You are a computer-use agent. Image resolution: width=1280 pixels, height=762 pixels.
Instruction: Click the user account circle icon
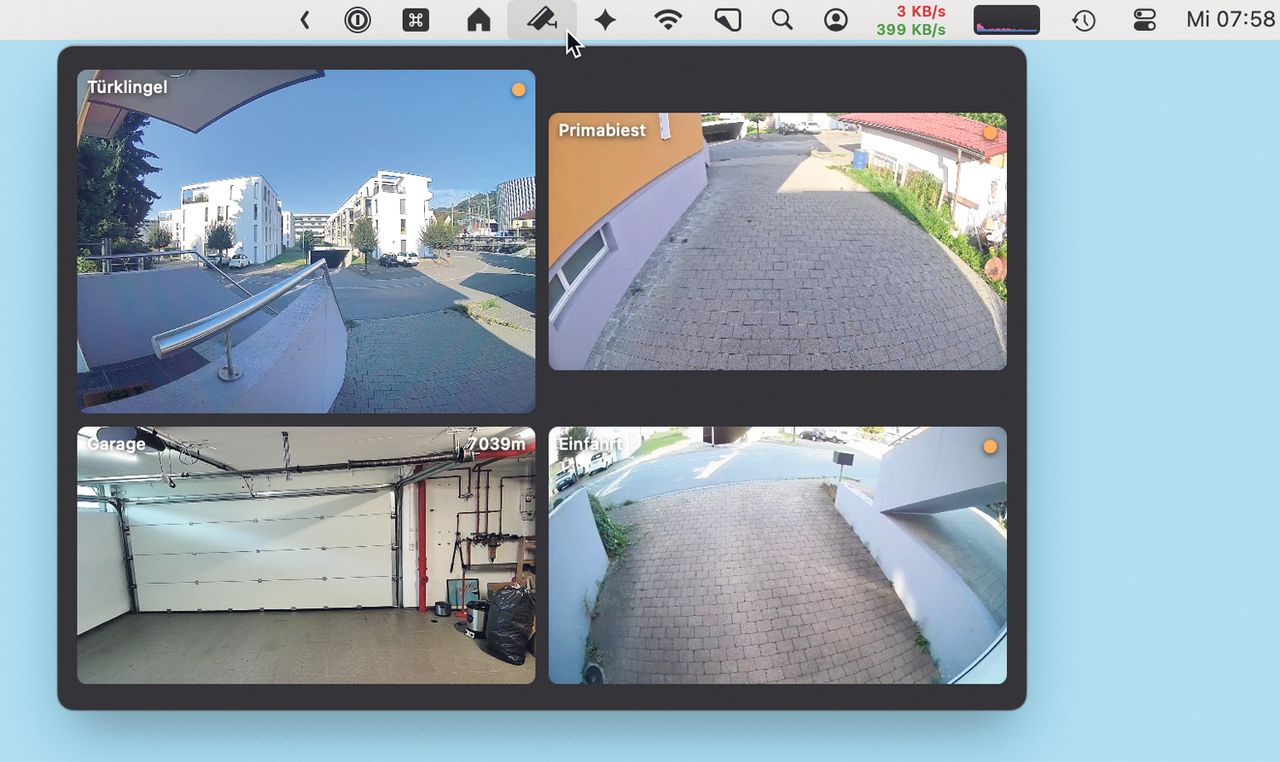(836, 20)
